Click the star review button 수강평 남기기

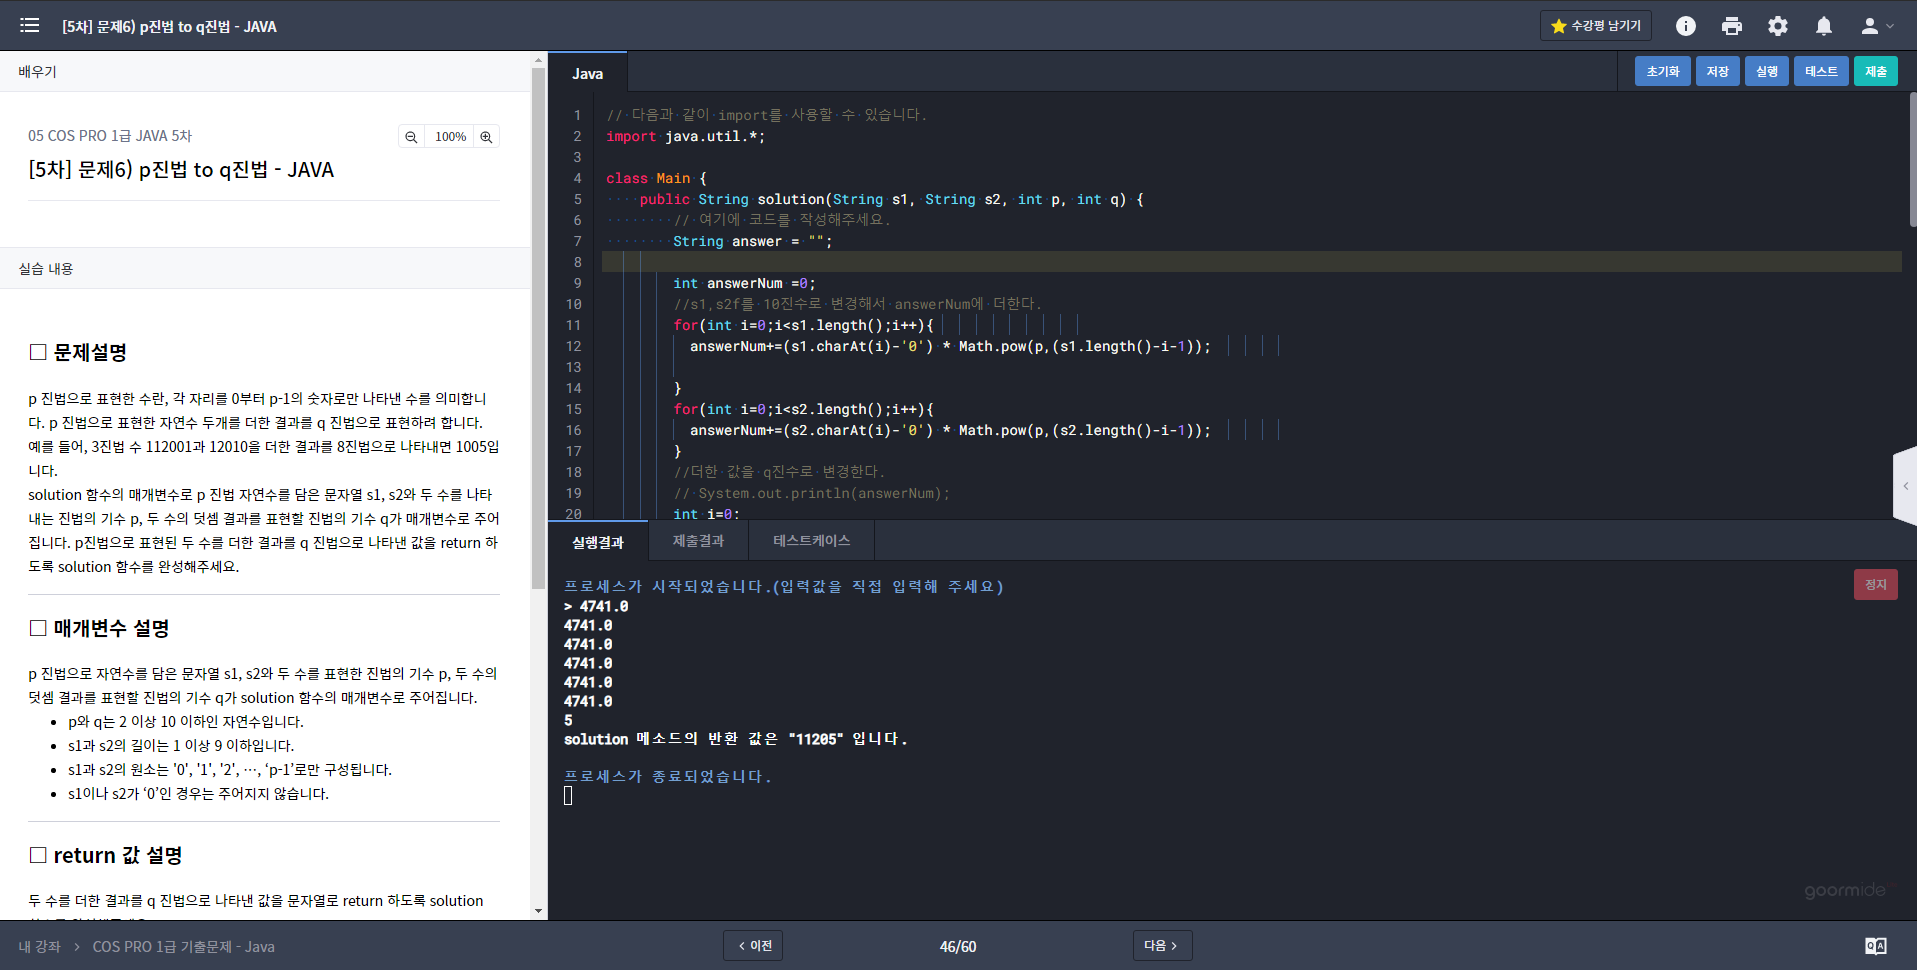click(1595, 26)
